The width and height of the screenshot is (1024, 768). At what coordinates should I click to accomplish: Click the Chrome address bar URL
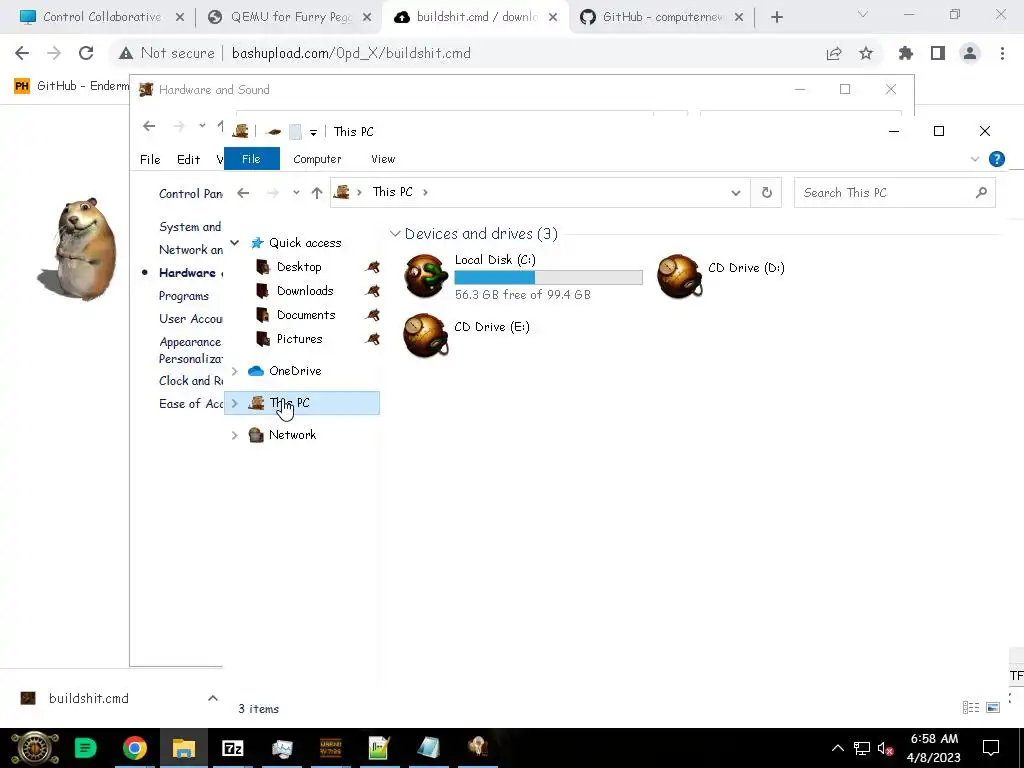click(x=351, y=53)
